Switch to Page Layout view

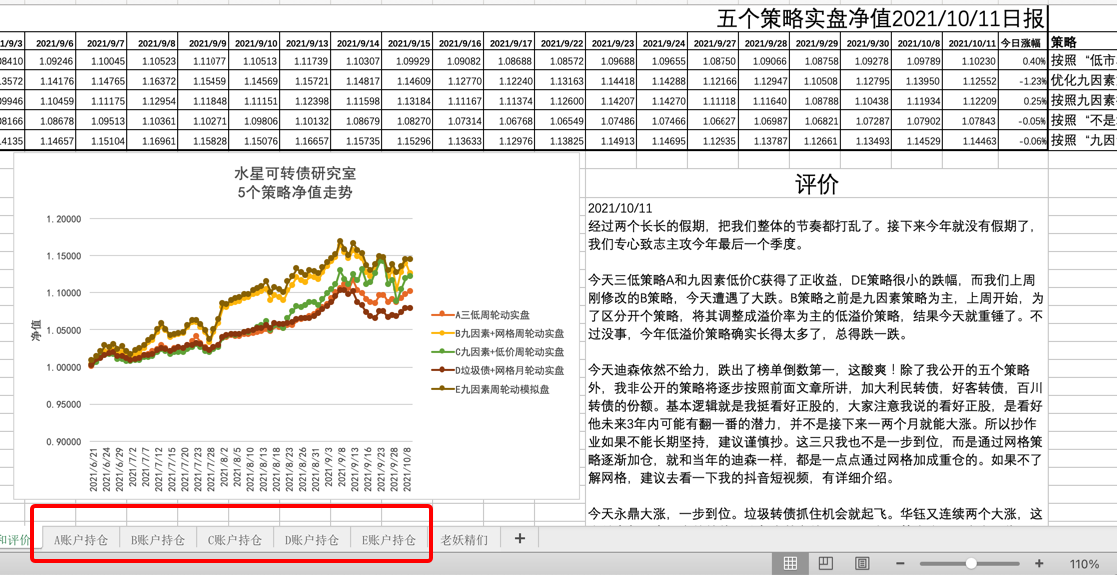pos(826,564)
